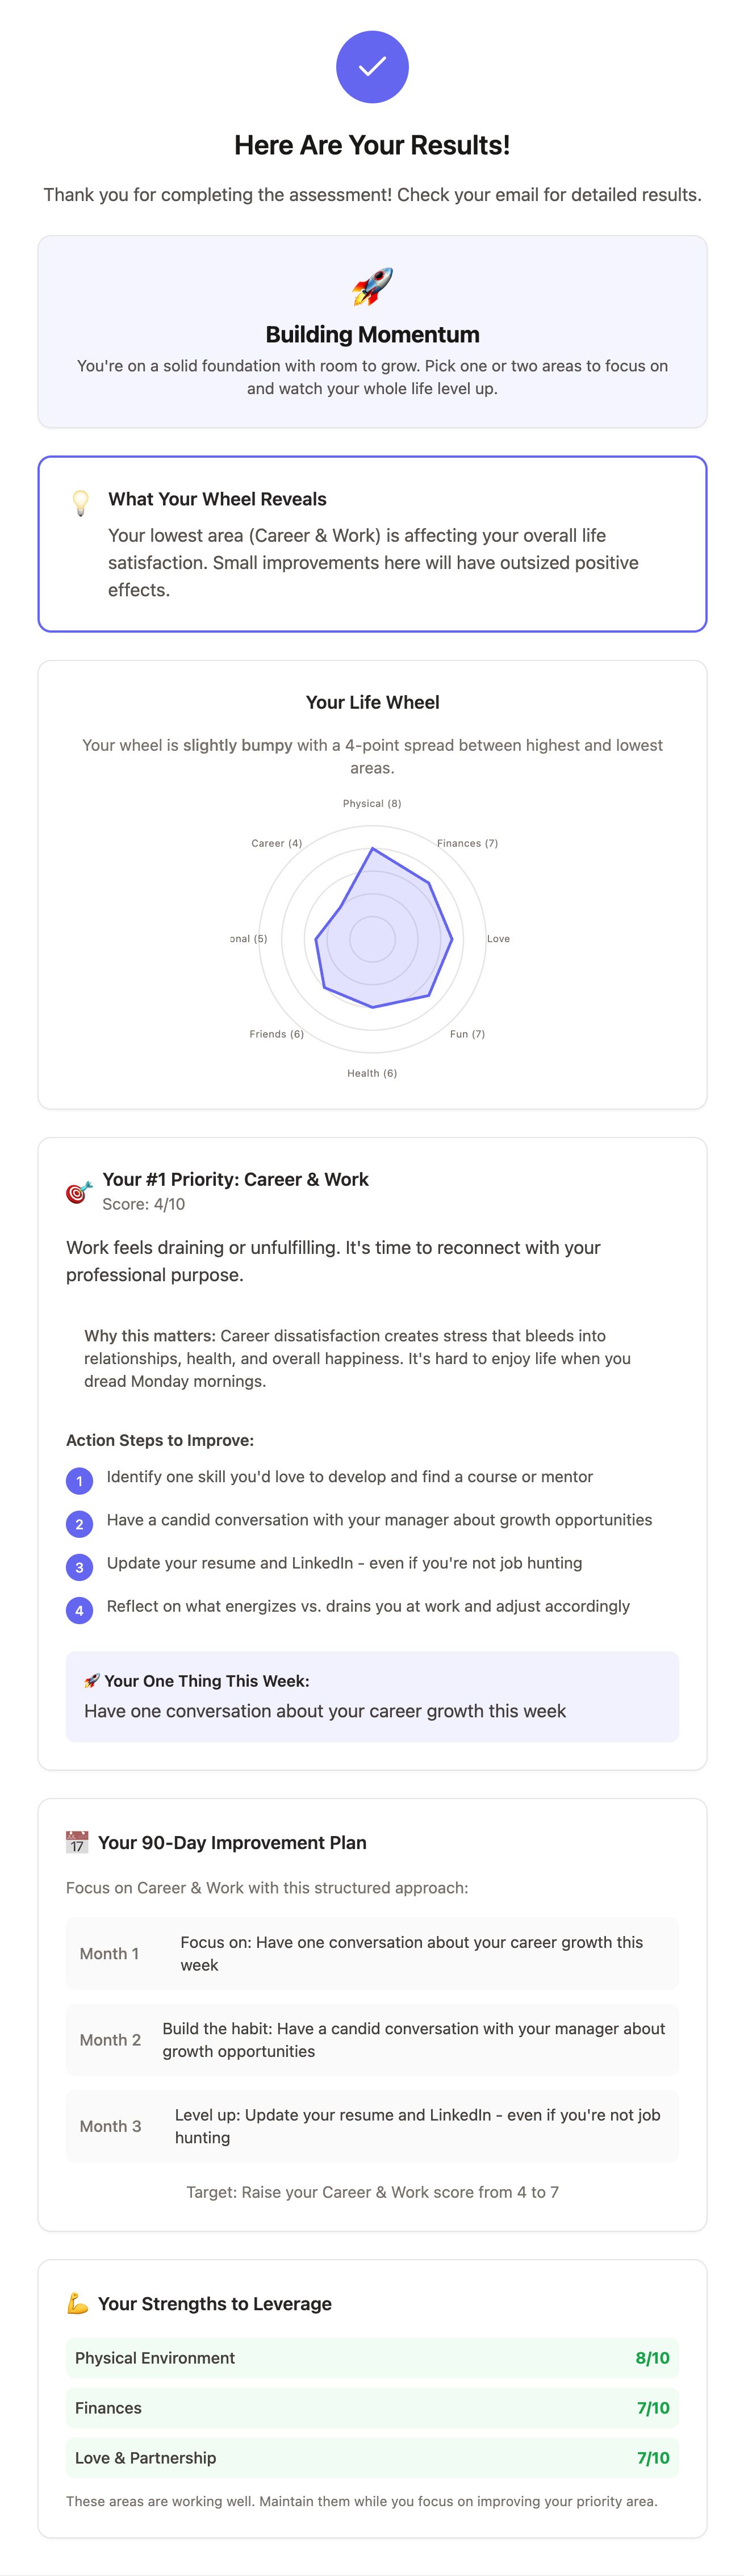
Task: Click the small rocket beside One Thing This Week
Action: pos(92,1681)
